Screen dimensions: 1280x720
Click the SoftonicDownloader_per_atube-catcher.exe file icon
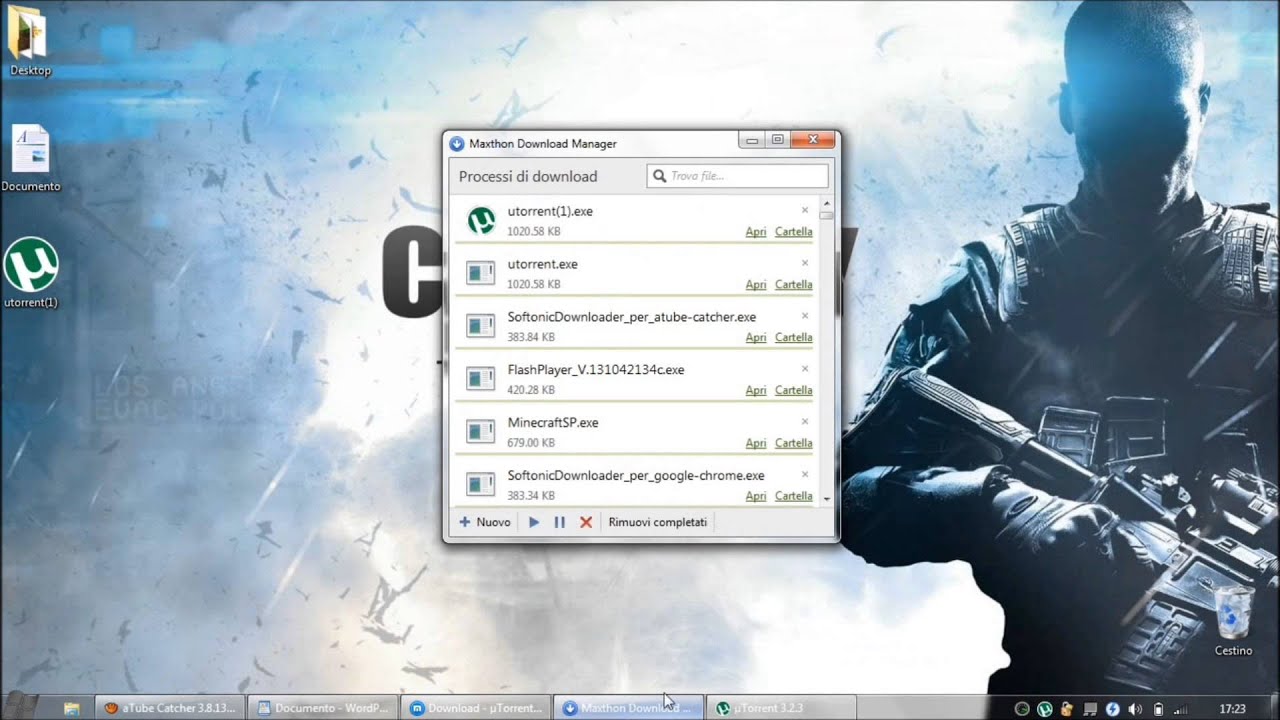point(481,326)
